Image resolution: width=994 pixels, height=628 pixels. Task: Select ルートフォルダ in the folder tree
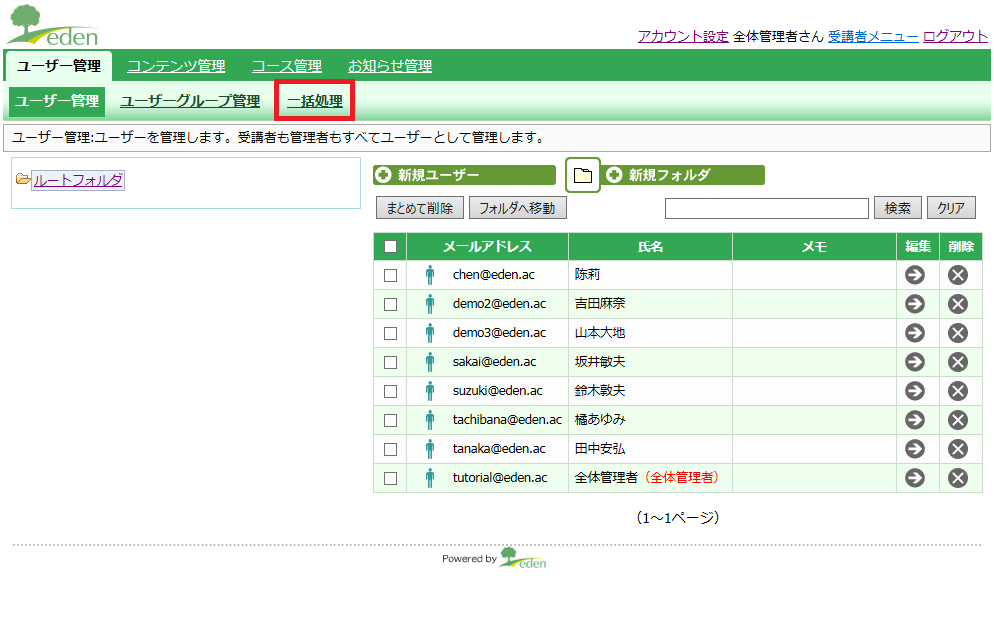pyautogui.click(x=78, y=181)
